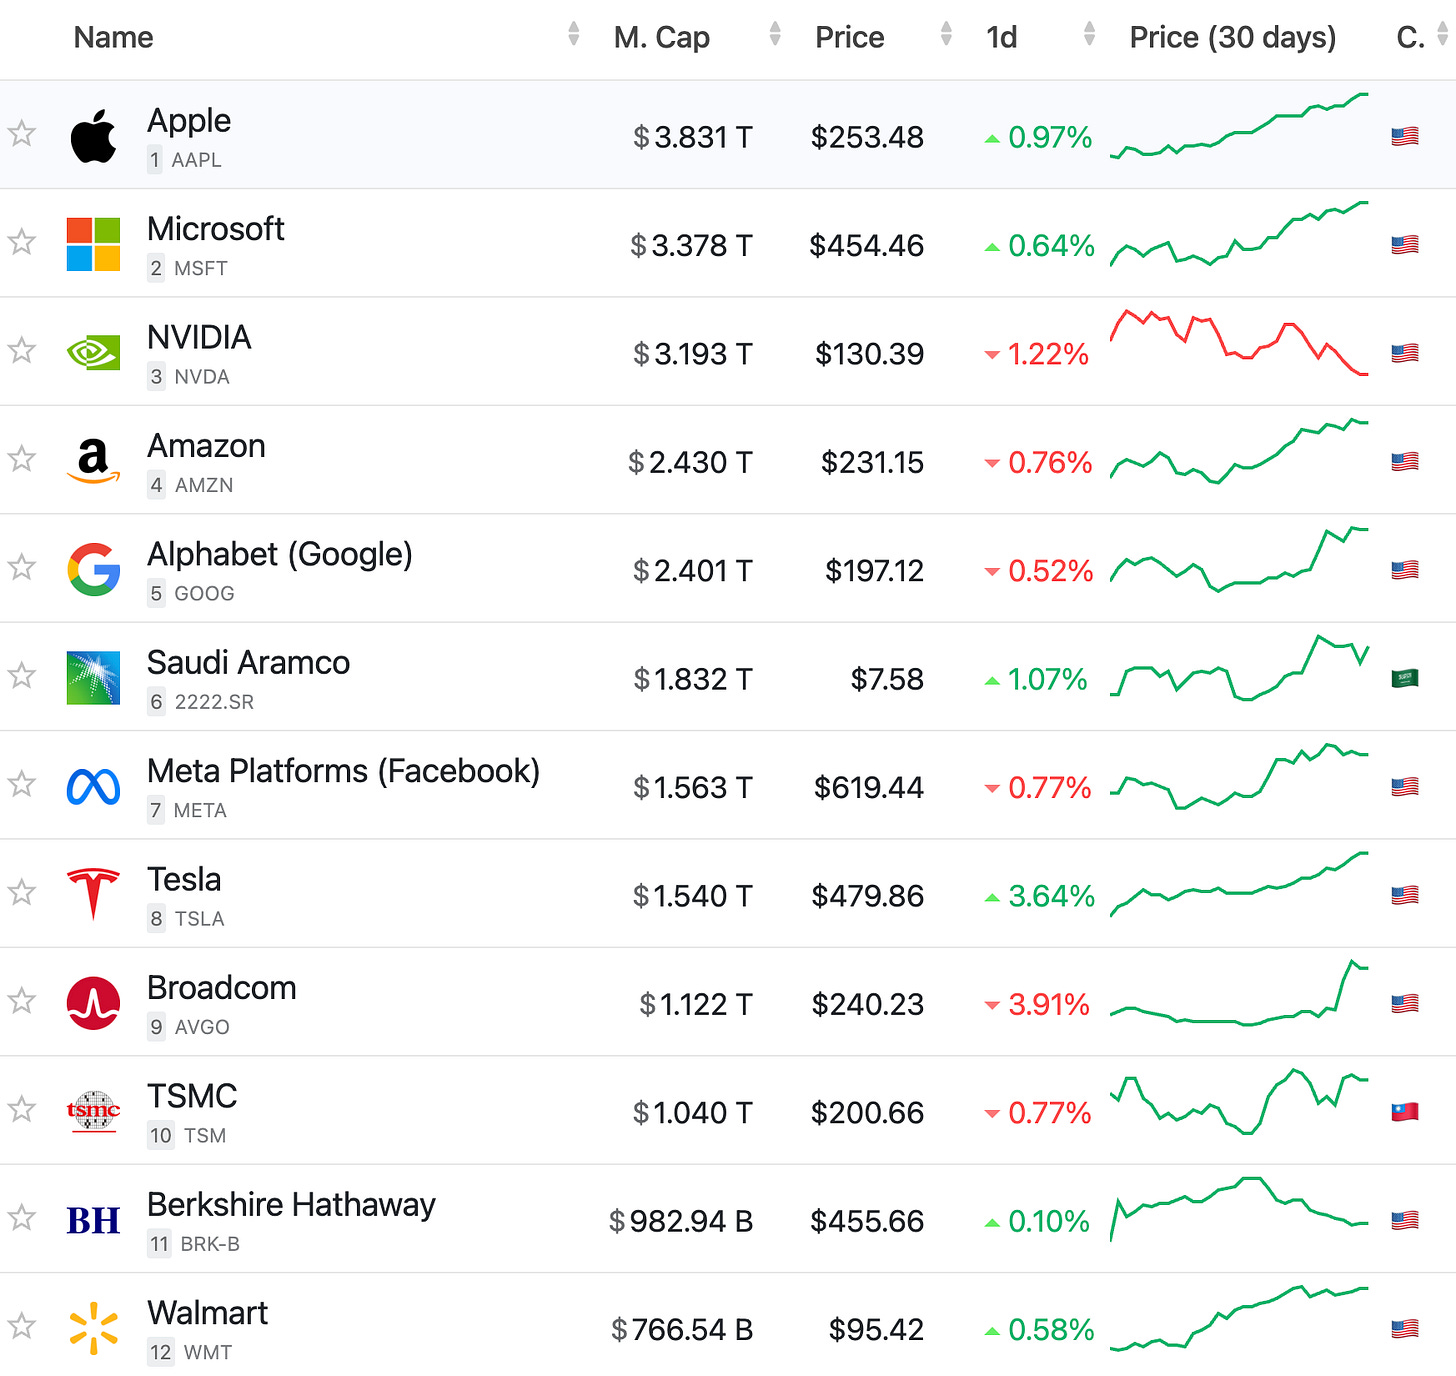
Task: Click the Saudi Aramco logo
Action: pos(93,678)
